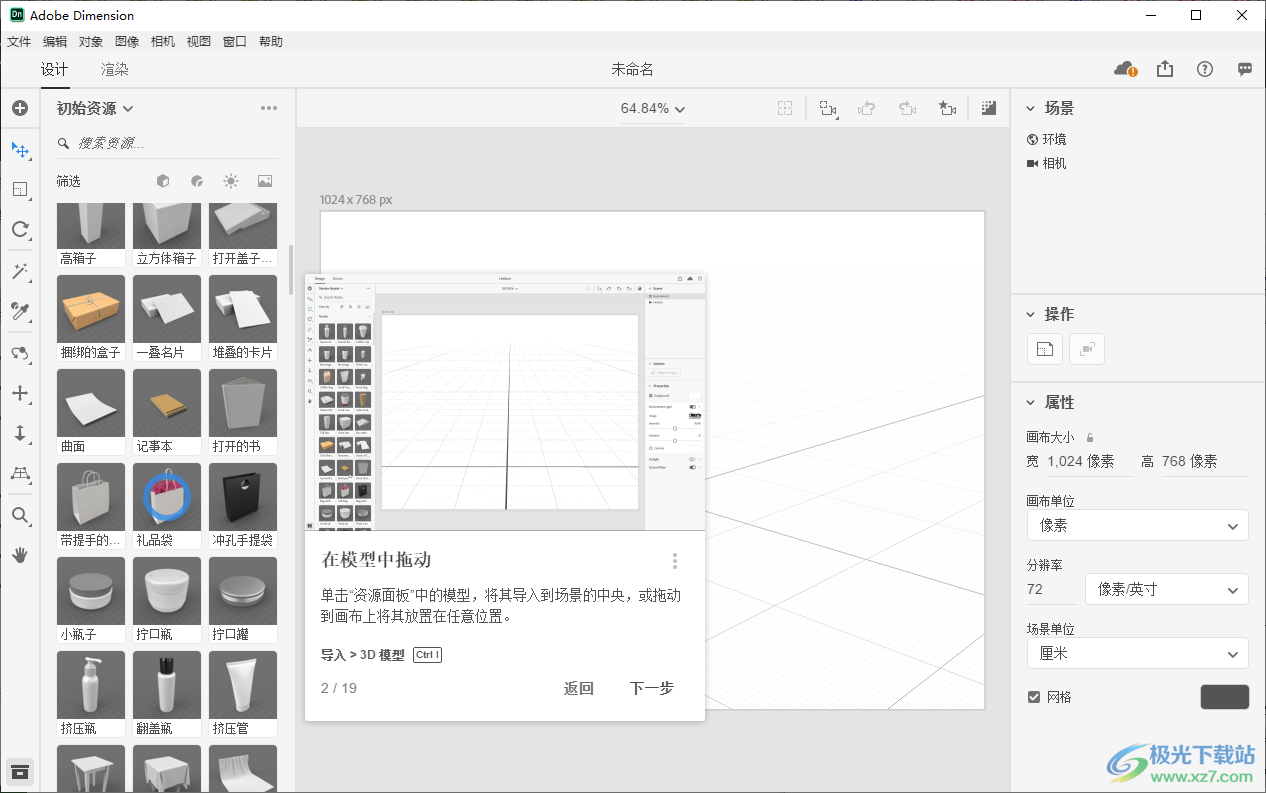Select the Sampler eyedropper tool
This screenshot has width=1266, height=793.
coord(20,312)
